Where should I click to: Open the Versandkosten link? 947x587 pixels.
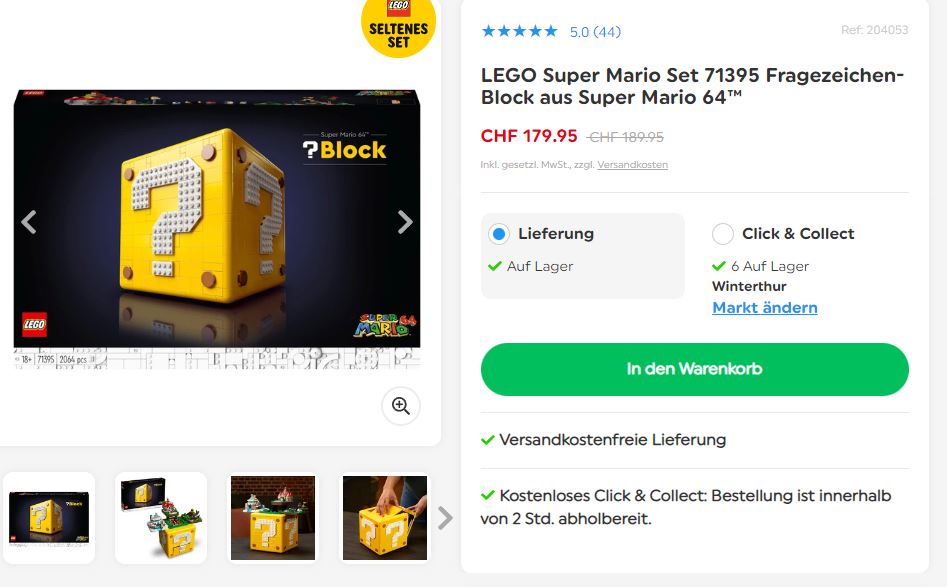(632, 164)
